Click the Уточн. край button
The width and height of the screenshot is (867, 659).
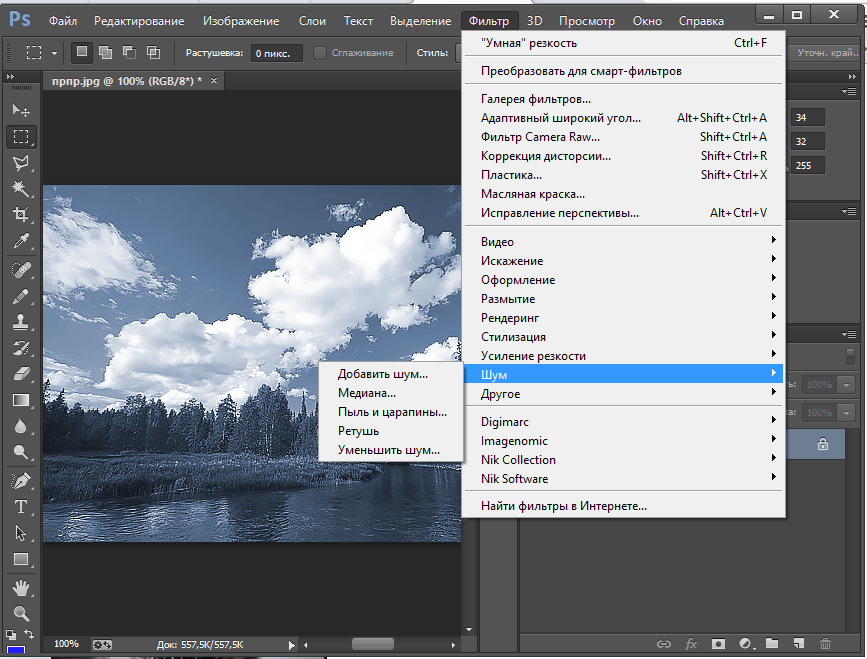(x=826, y=52)
